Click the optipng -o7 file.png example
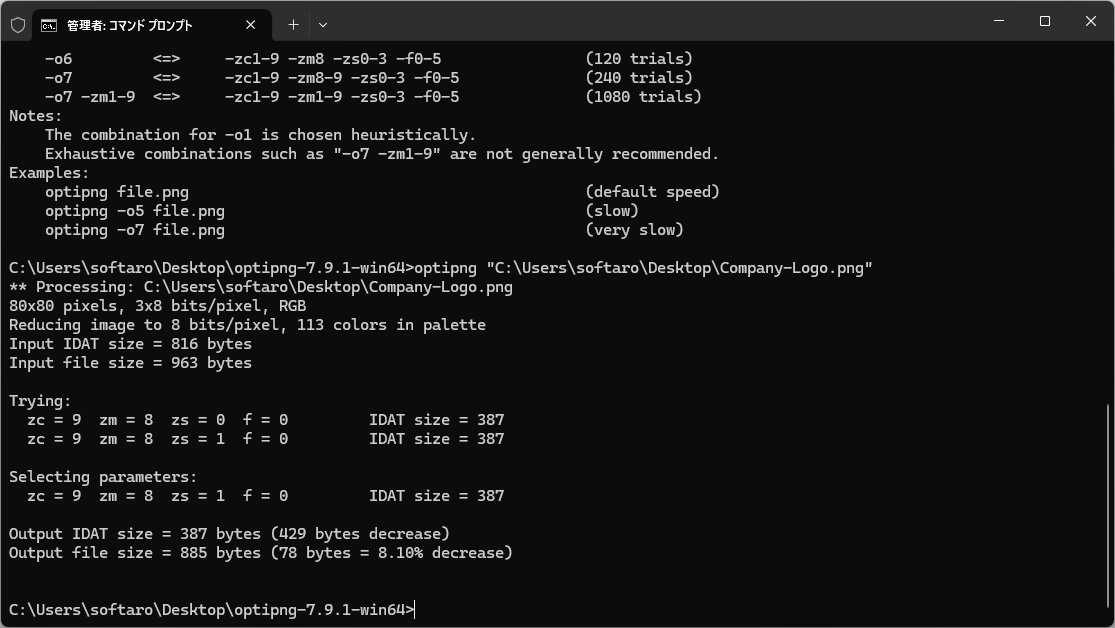 [134, 230]
